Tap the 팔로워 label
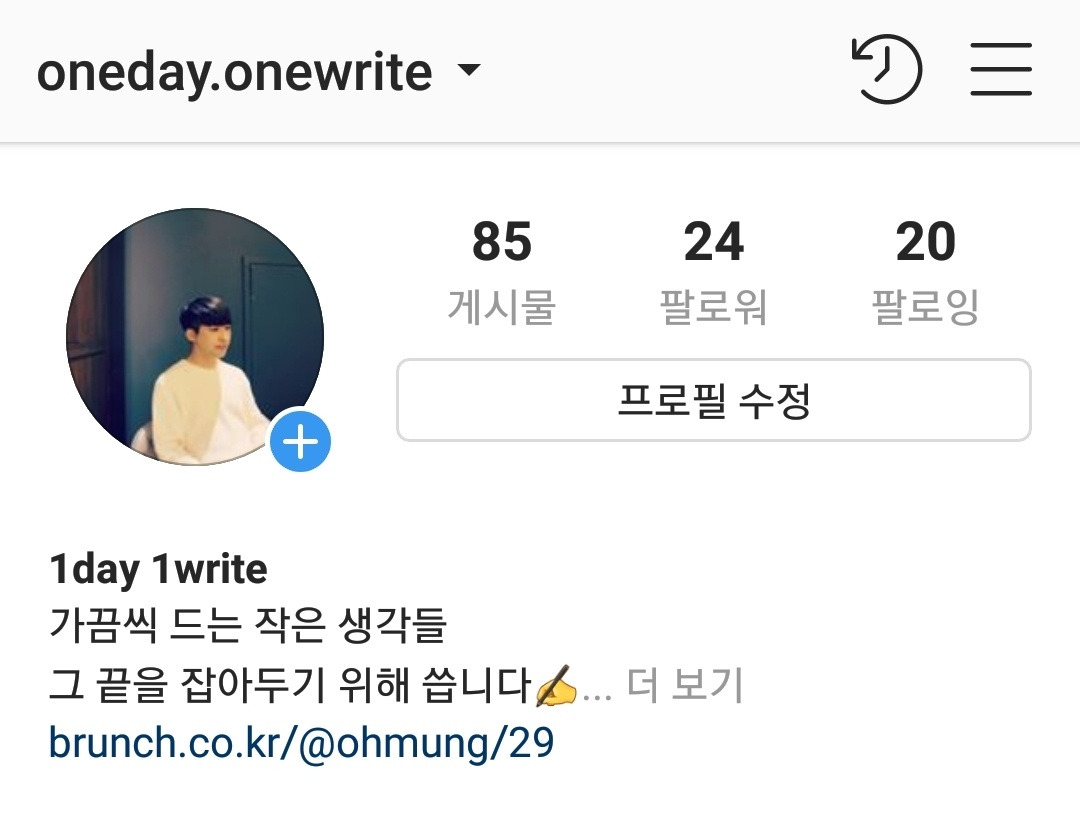The height and width of the screenshot is (816, 1080). pyautogui.click(x=714, y=306)
